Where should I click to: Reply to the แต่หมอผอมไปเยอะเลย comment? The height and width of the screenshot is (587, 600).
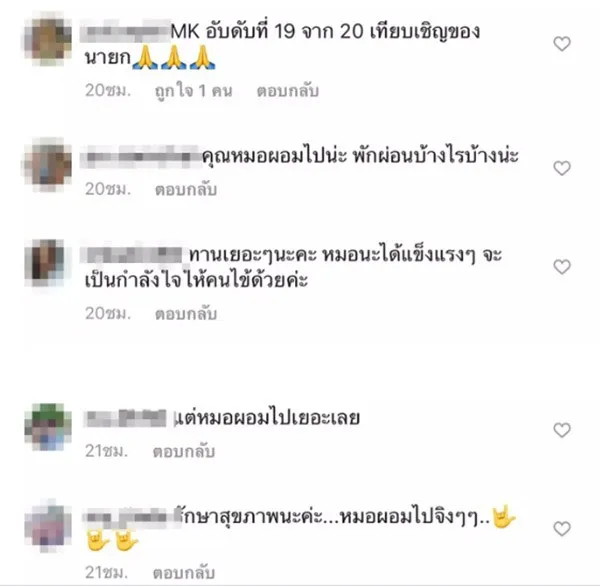click(x=184, y=451)
